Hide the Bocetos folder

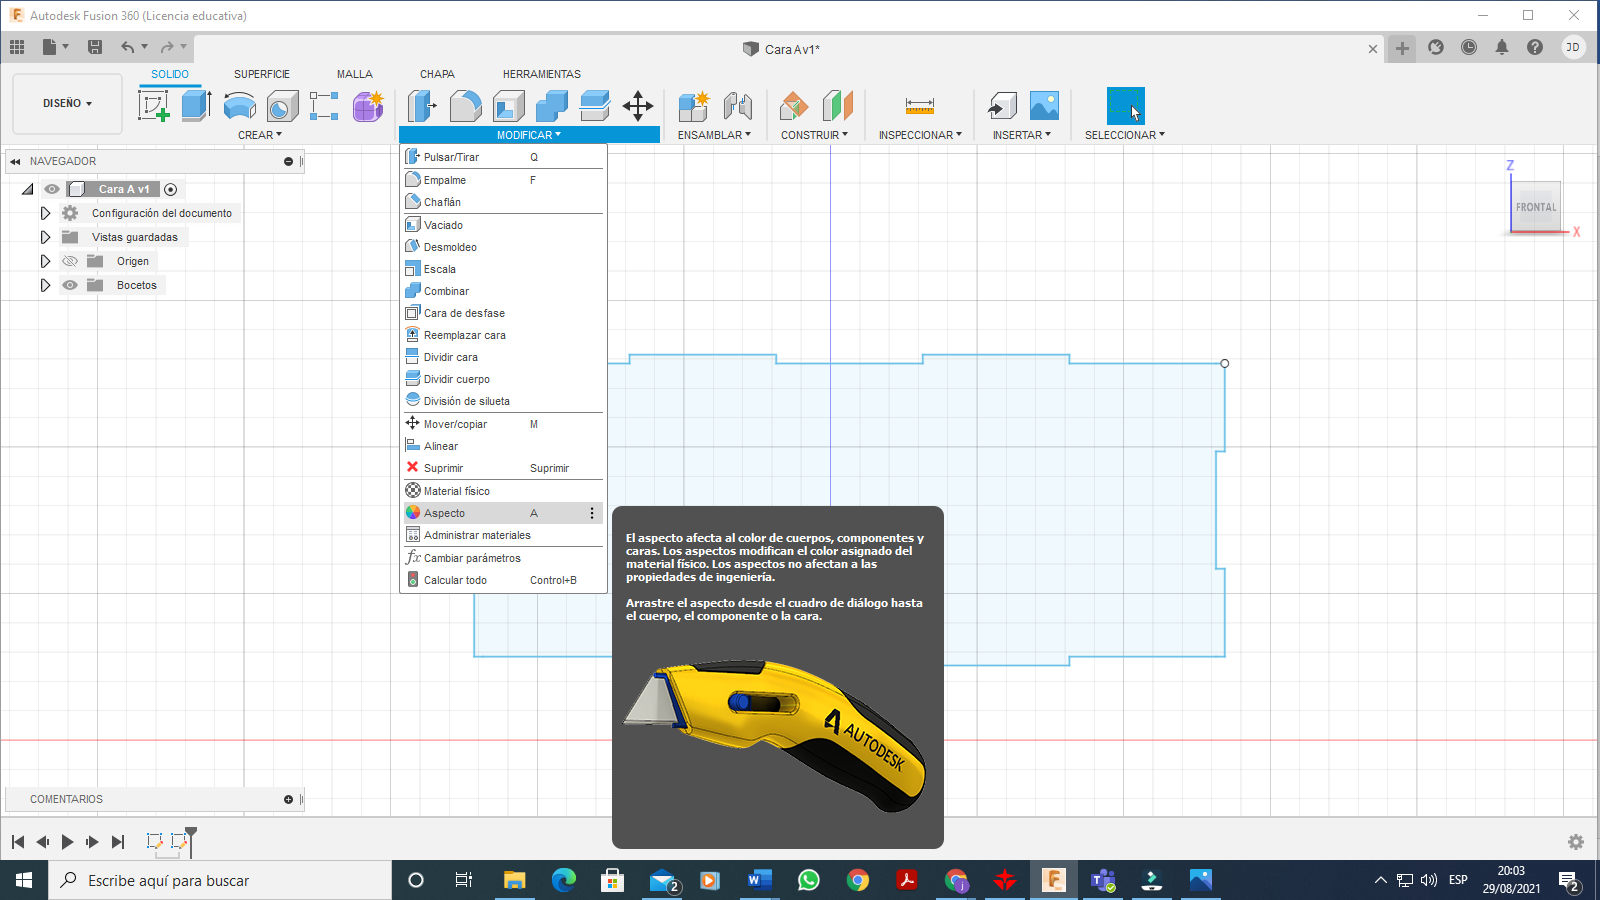70,285
